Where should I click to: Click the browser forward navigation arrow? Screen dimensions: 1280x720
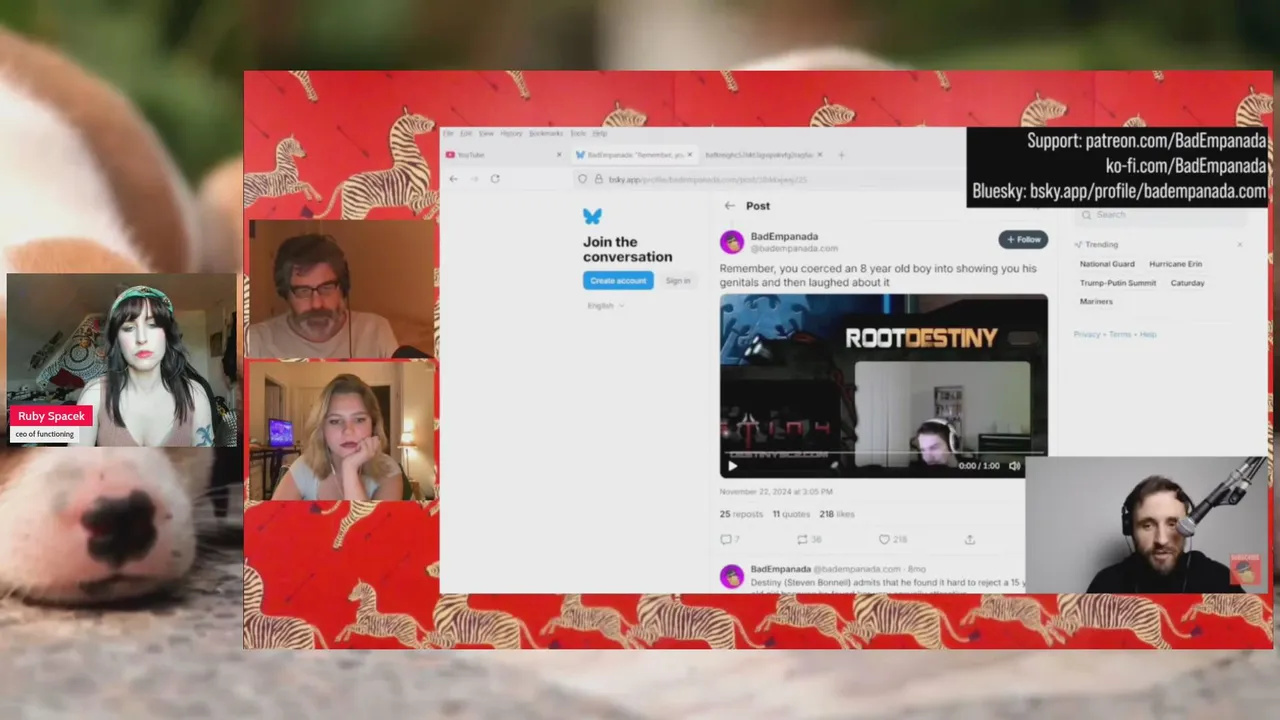[x=474, y=179]
